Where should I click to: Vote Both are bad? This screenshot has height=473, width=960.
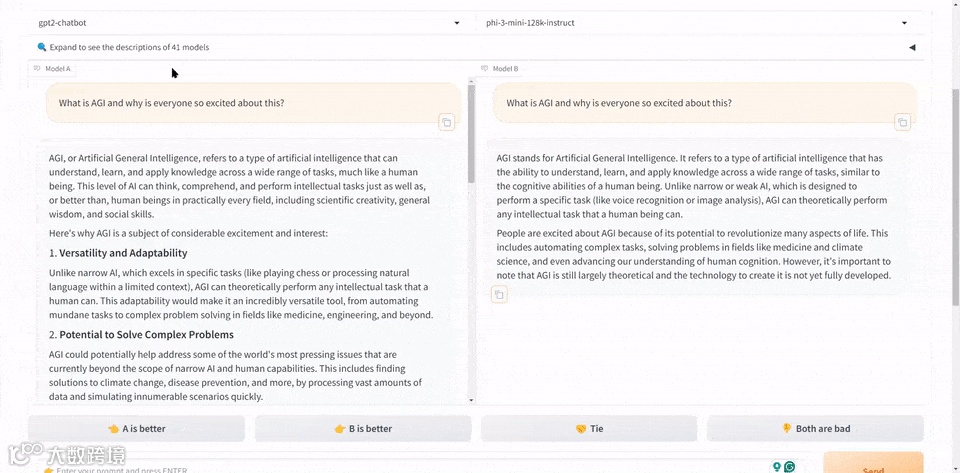[x=815, y=429]
